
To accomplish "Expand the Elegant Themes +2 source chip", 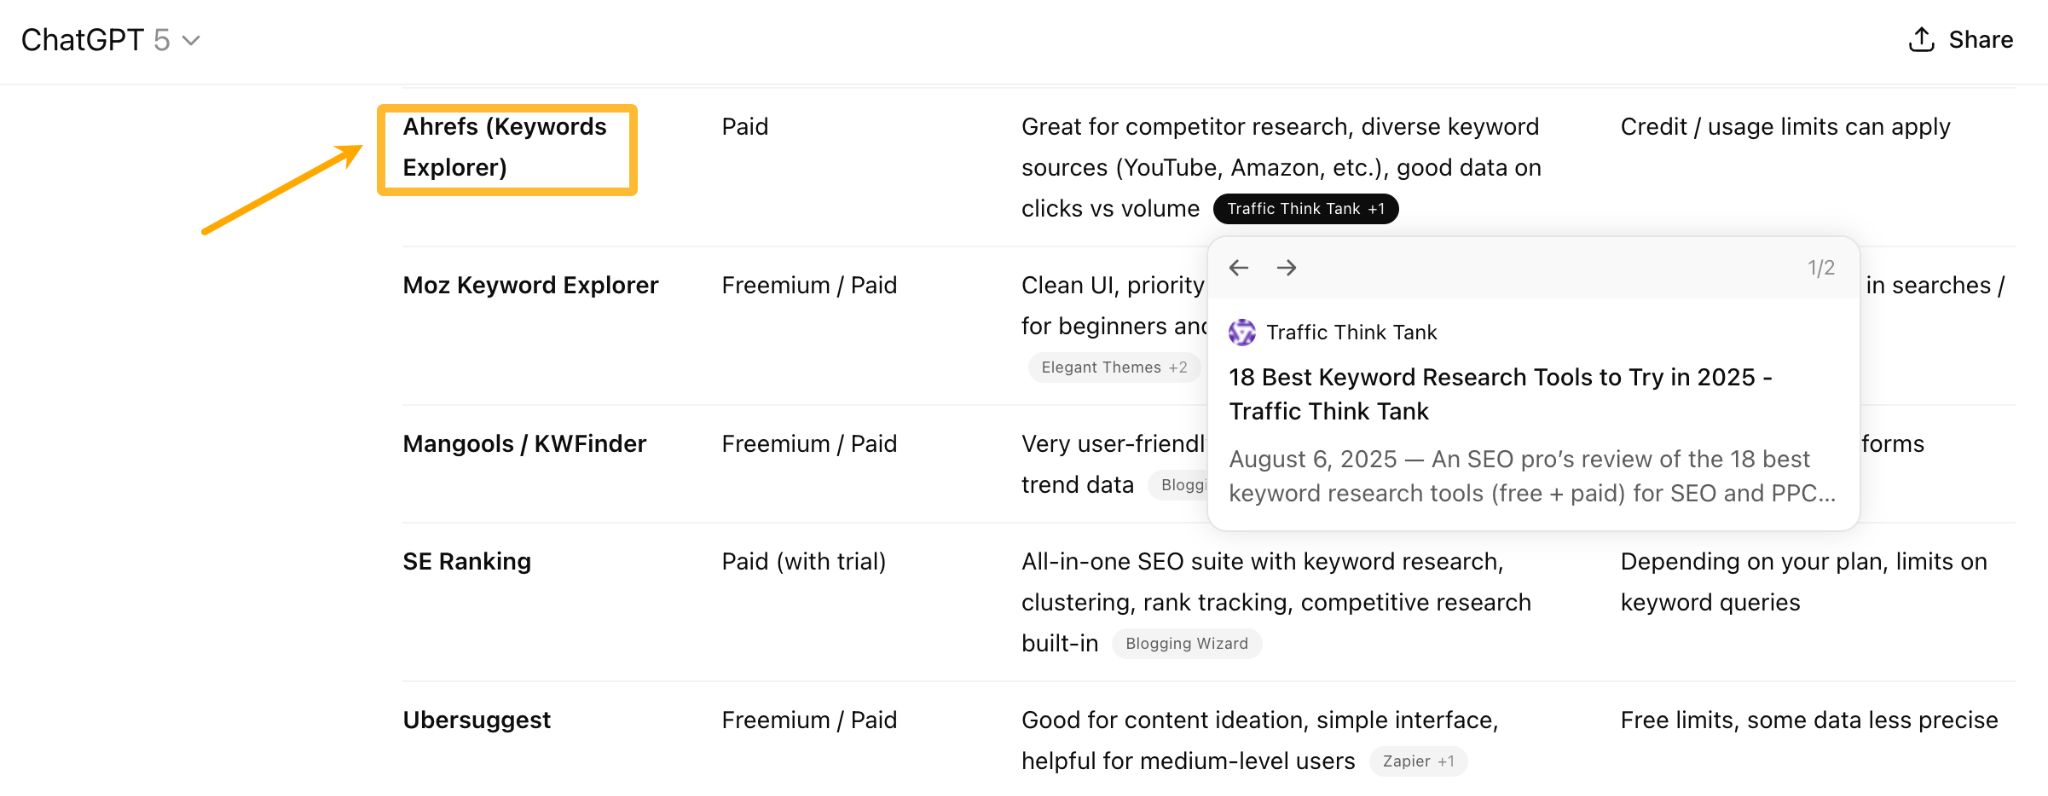I will pos(1113,367).
